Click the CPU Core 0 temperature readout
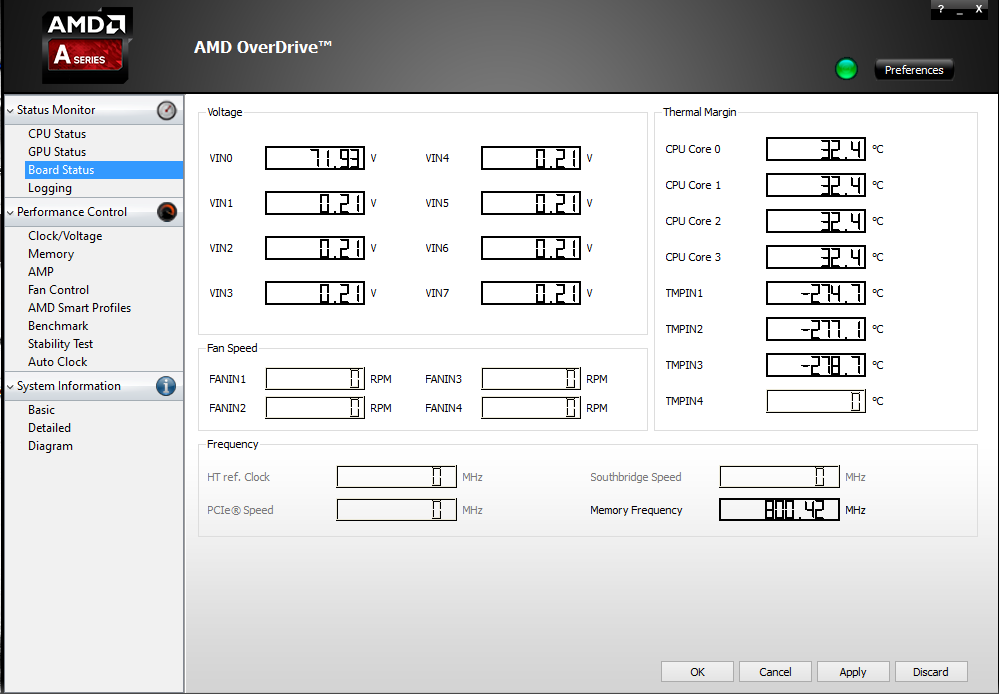 (x=816, y=149)
